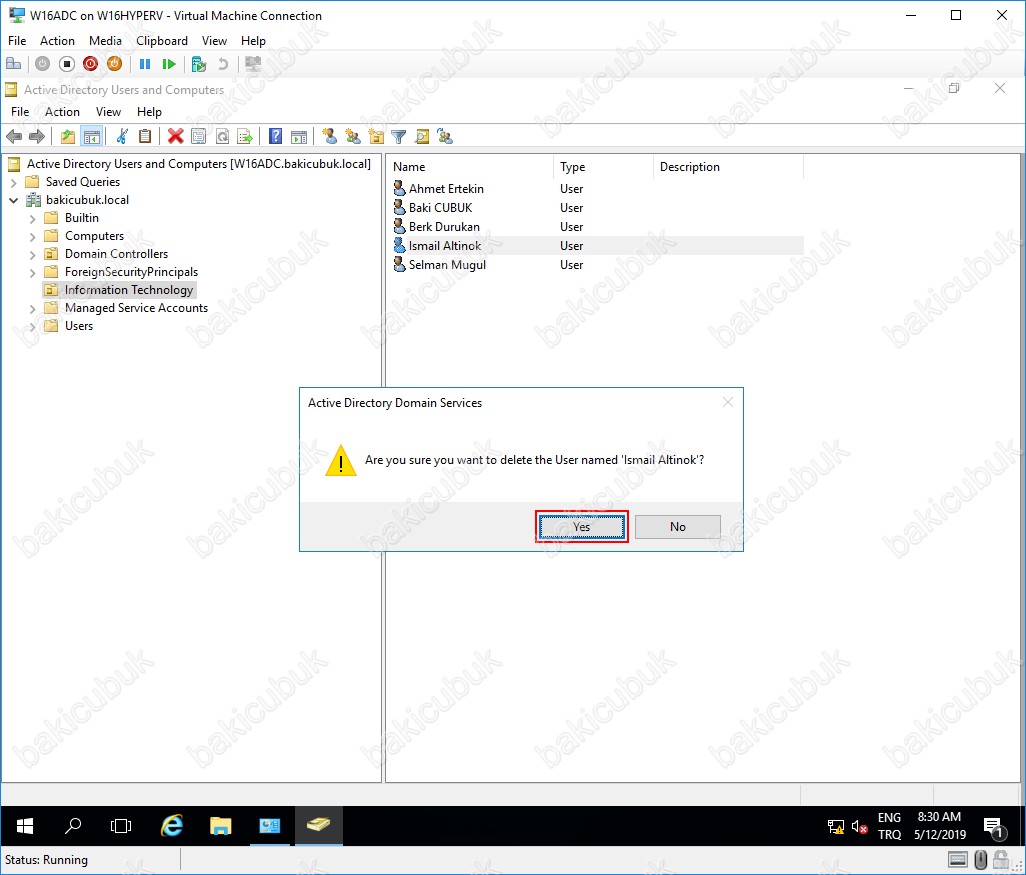This screenshot has width=1026, height=875.
Task: Open the ADUC window's Action menu
Action: point(62,112)
